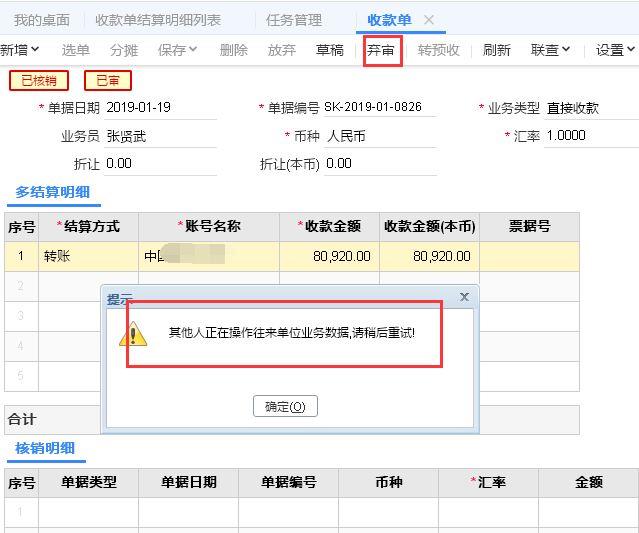This screenshot has height=533, width=639.
Task: Click the 折让 field 0.00
Action: click(x=160, y=164)
